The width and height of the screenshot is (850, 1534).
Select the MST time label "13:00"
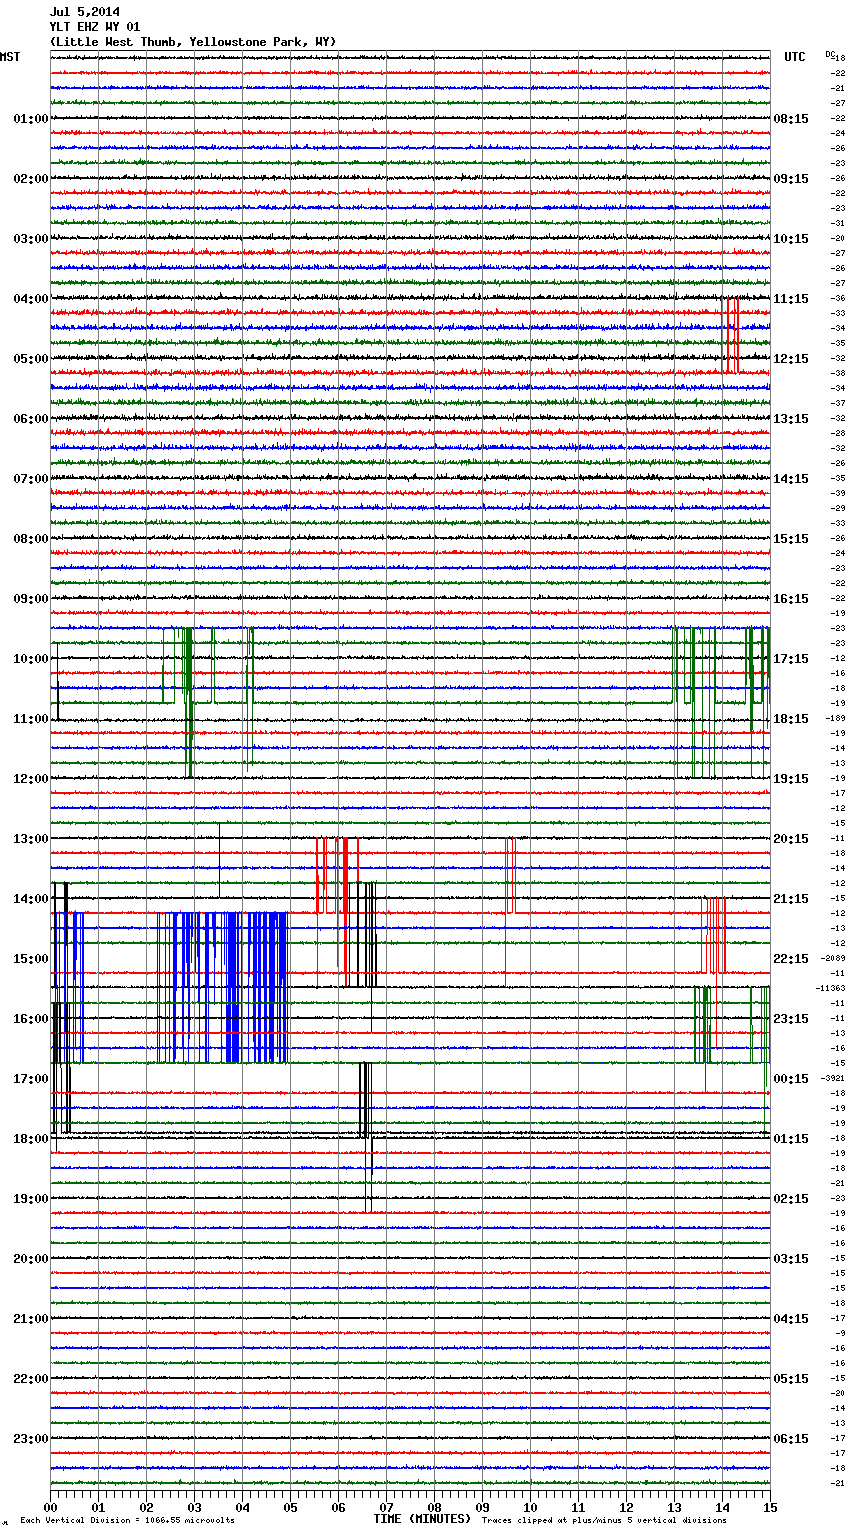(31, 839)
